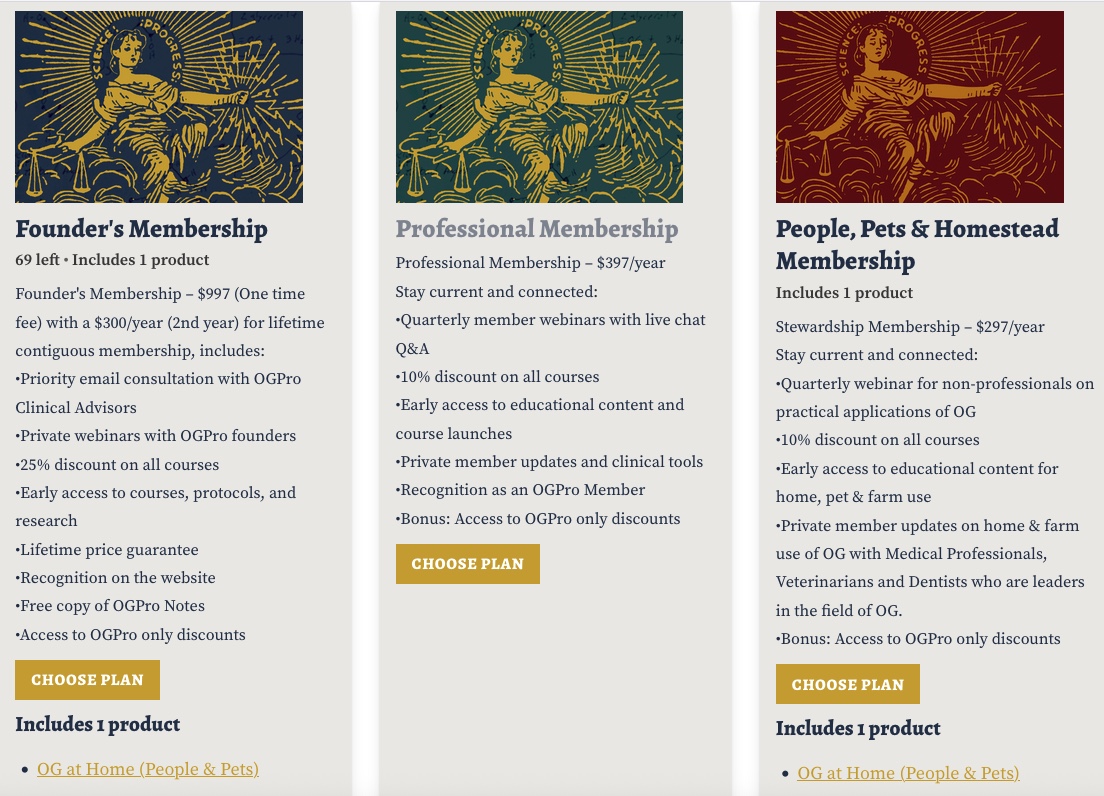Click the "Lifetime price guarantee" bullet

(108, 550)
